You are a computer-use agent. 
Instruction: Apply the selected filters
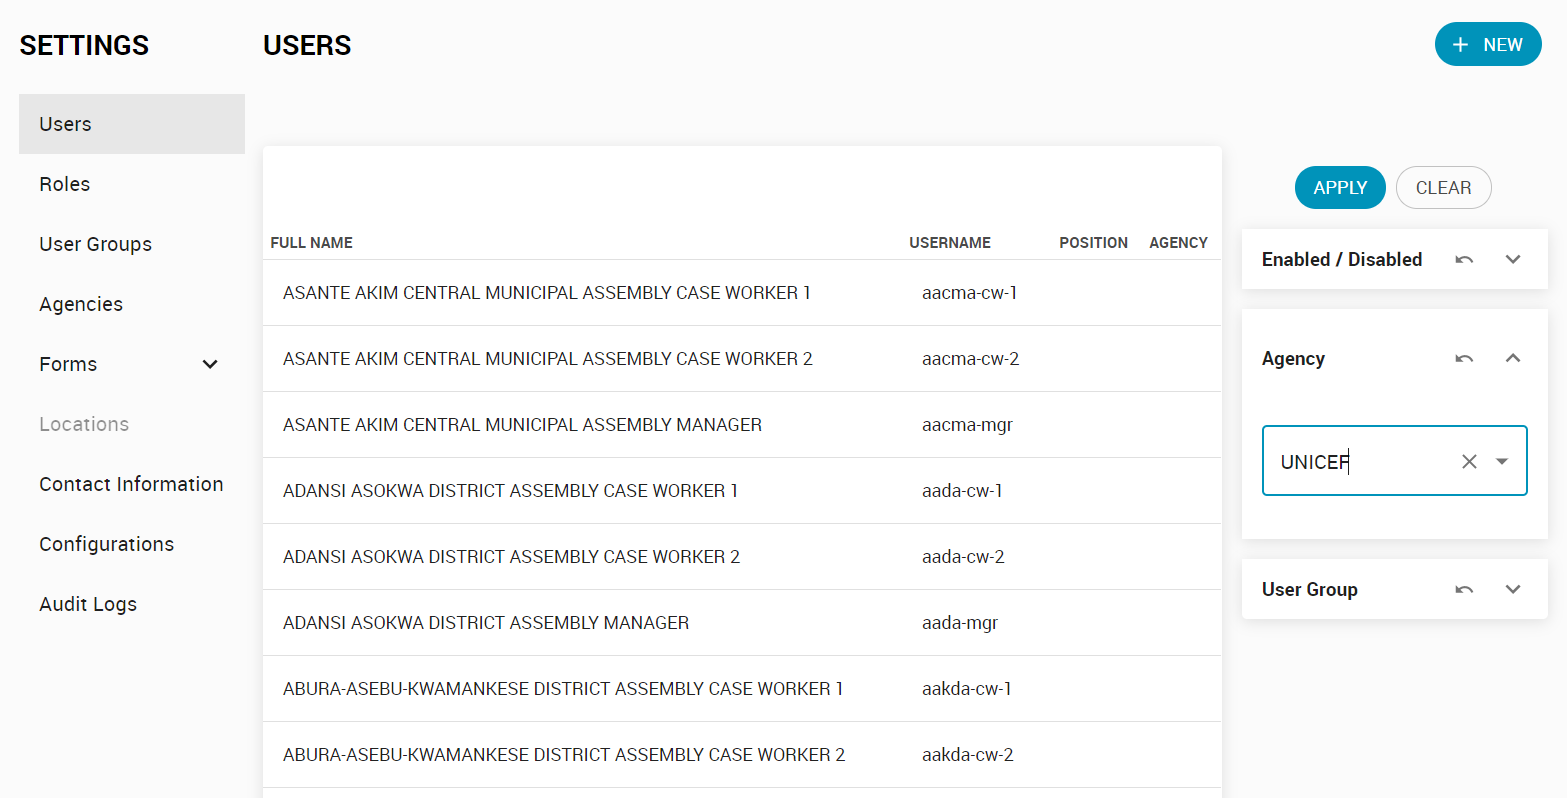coord(1340,188)
